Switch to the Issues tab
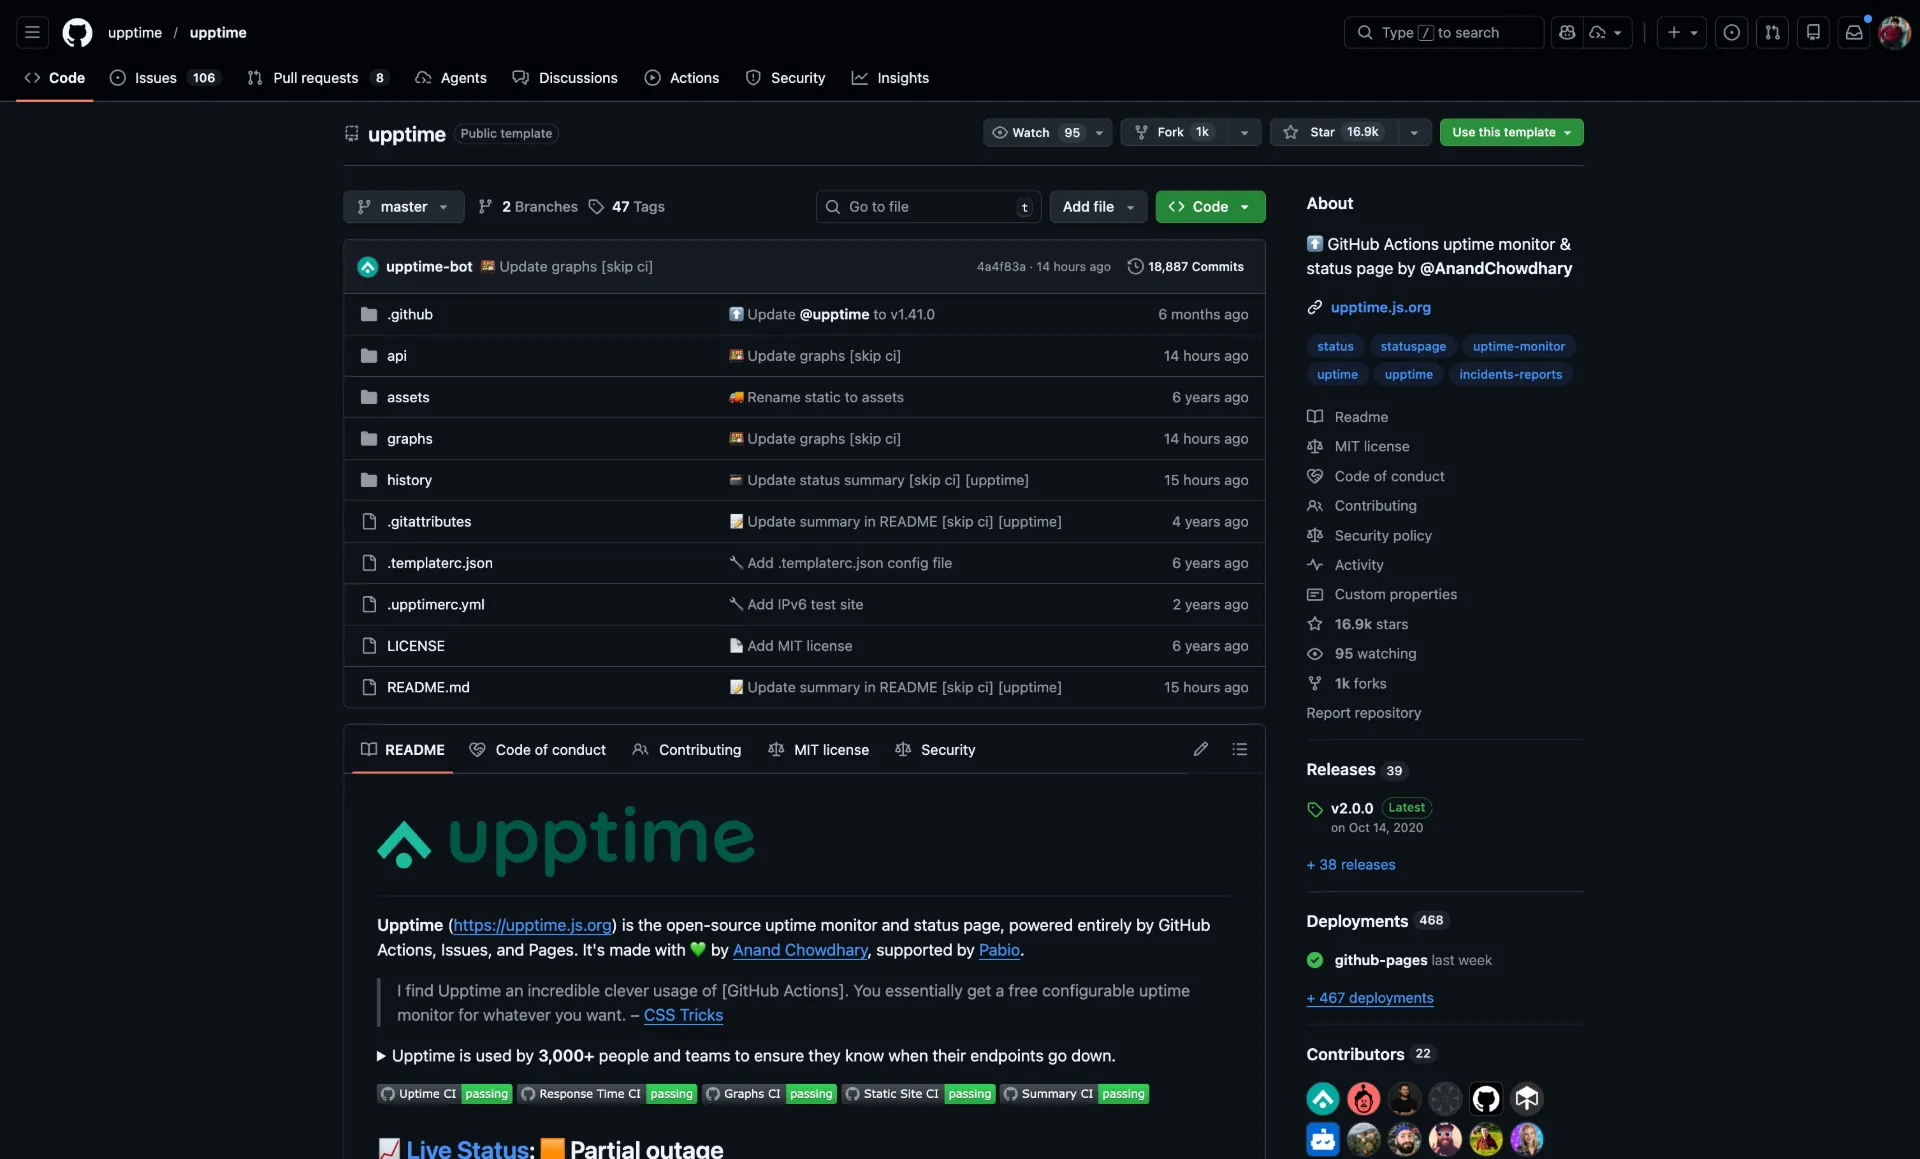The height and width of the screenshot is (1159, 1920). (155, 78)
